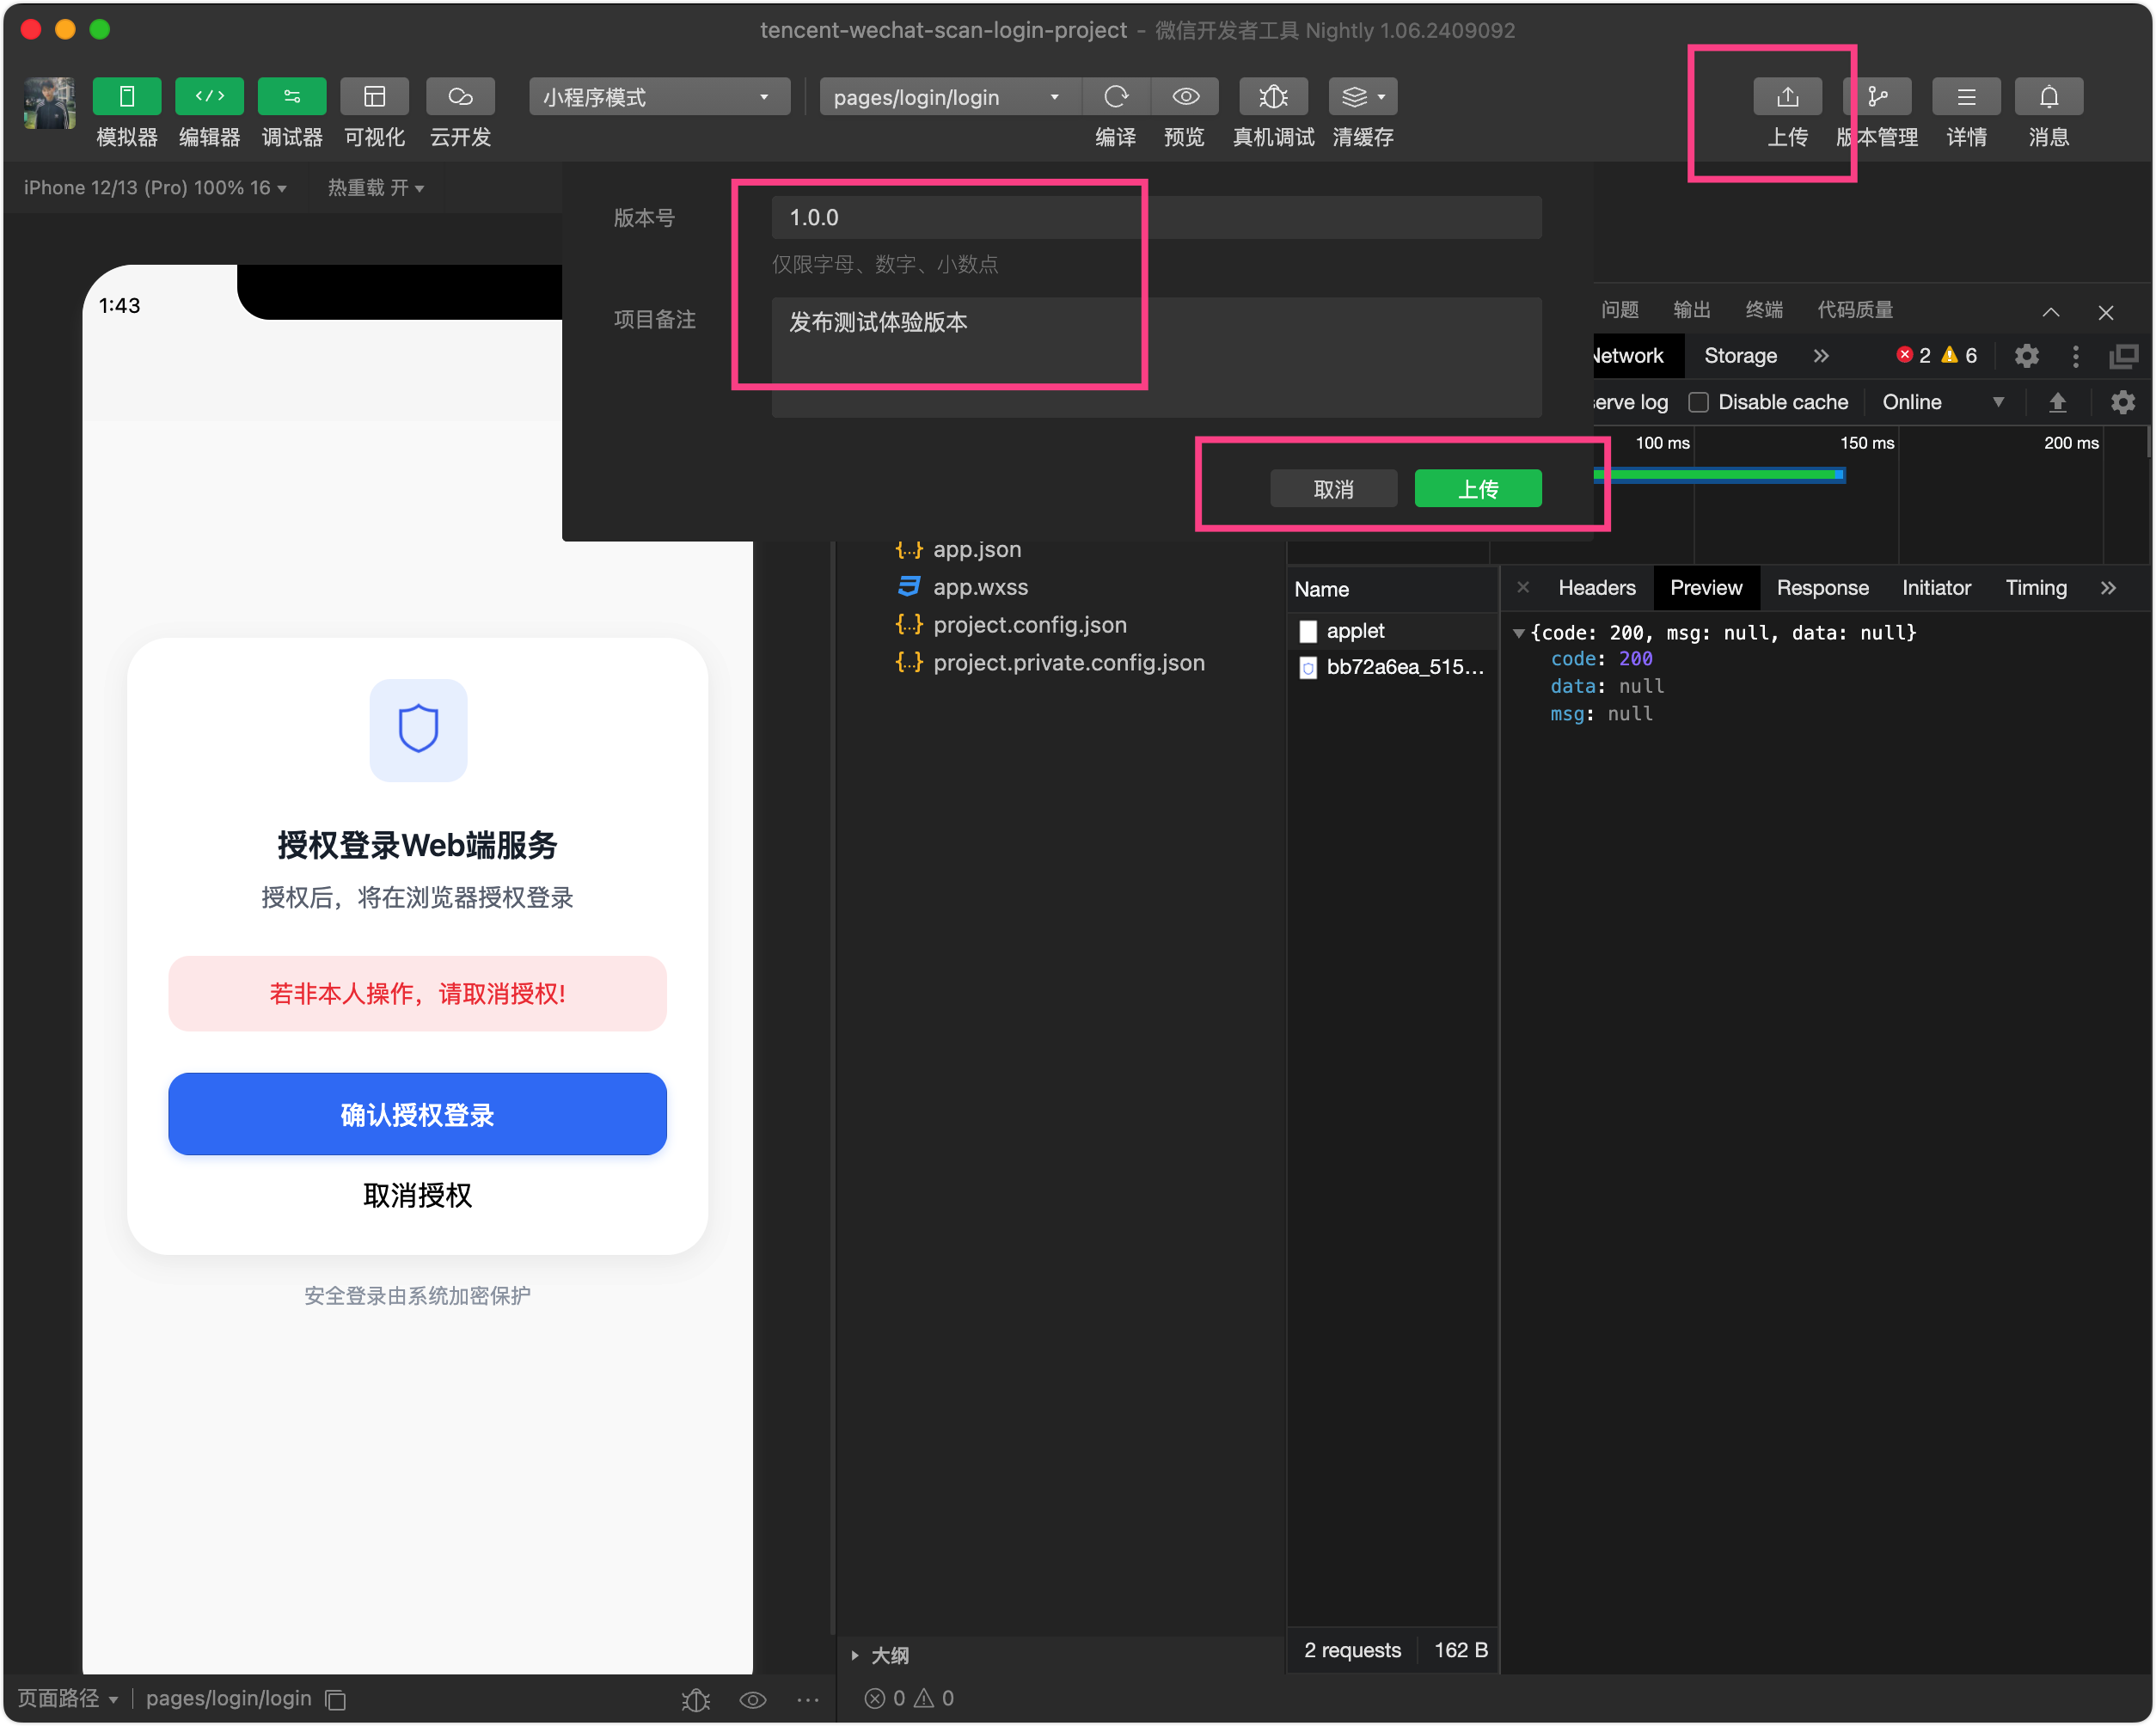This screenshot has width=2156, height=1726.
Task: Open the 详情 details panel
Action: point(1966,97)
